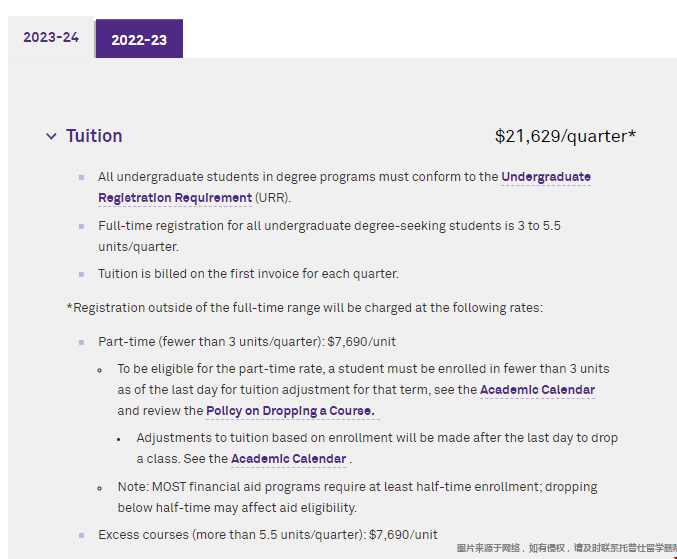This screenshot has height=559, width=677.
Task: Open the Registration Requirement link text
Action: coord(175,198)
